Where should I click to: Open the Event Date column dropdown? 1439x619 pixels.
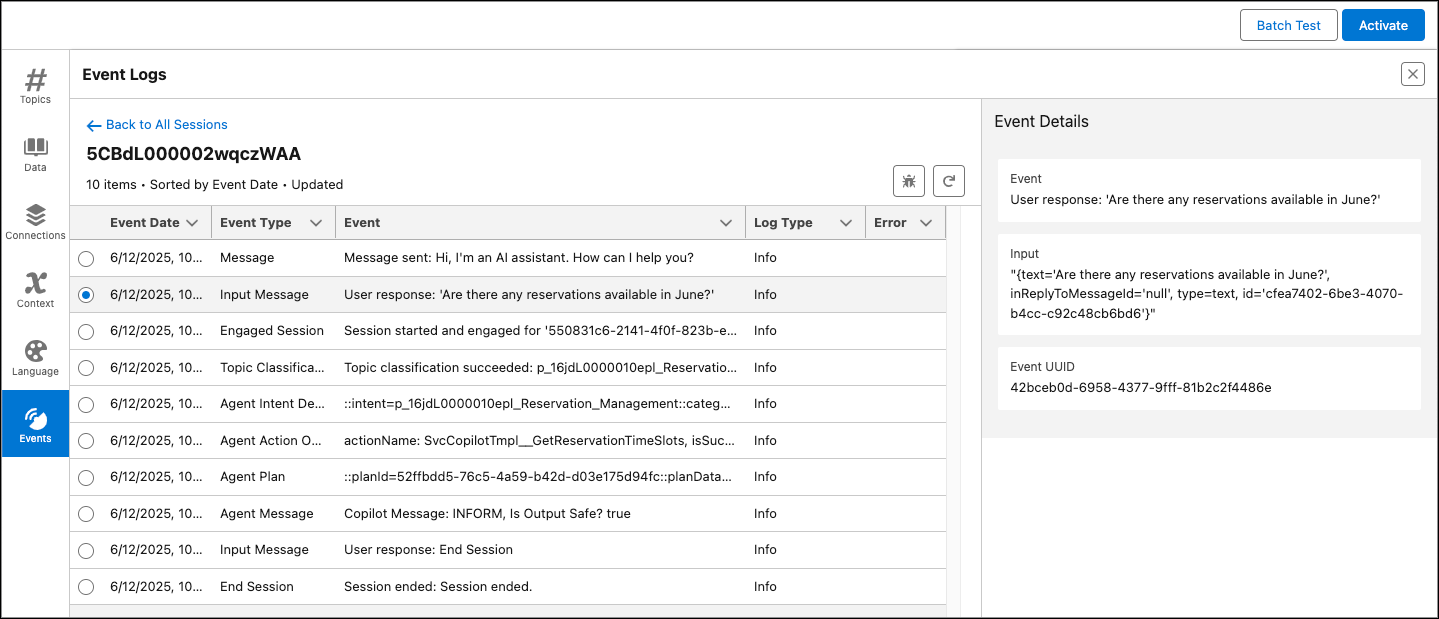click(x=192, y=222)
